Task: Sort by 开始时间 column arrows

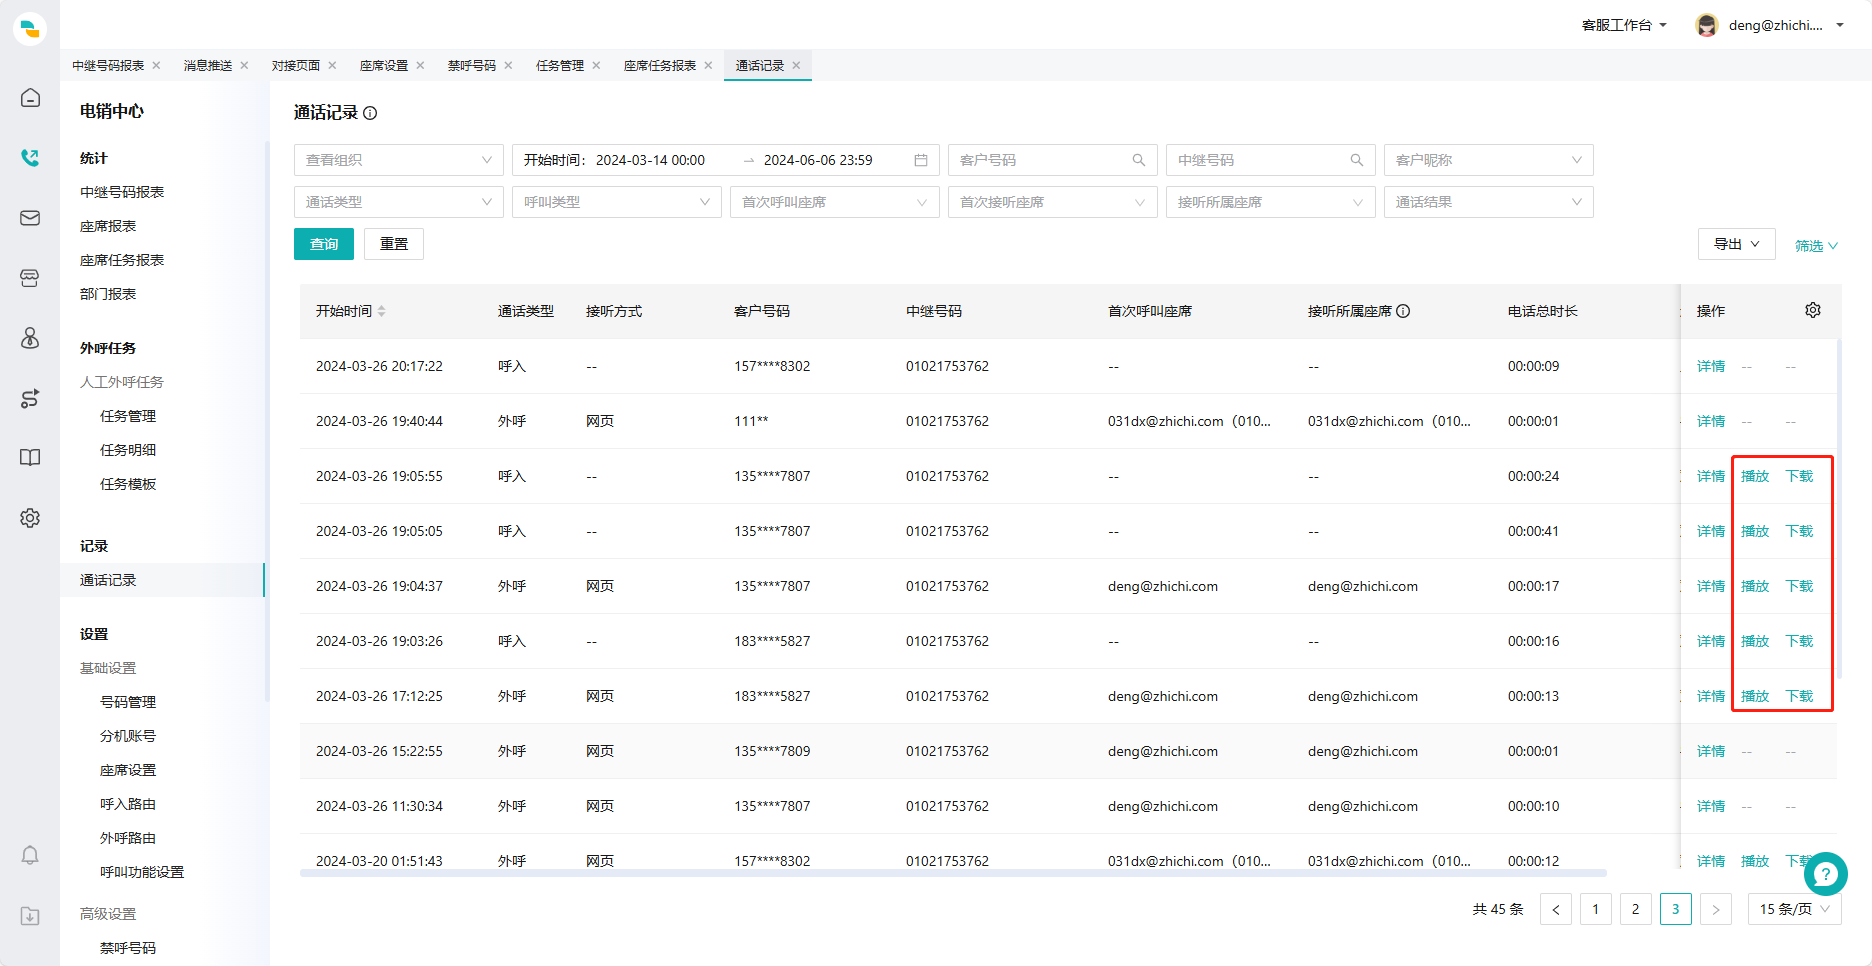Action: tap(382, 311)
